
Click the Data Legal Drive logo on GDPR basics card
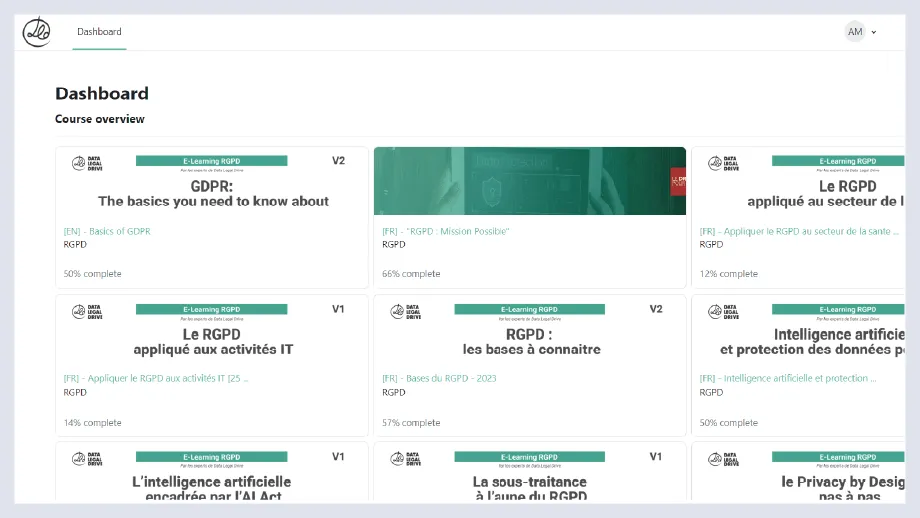click(x=87, y=163)
